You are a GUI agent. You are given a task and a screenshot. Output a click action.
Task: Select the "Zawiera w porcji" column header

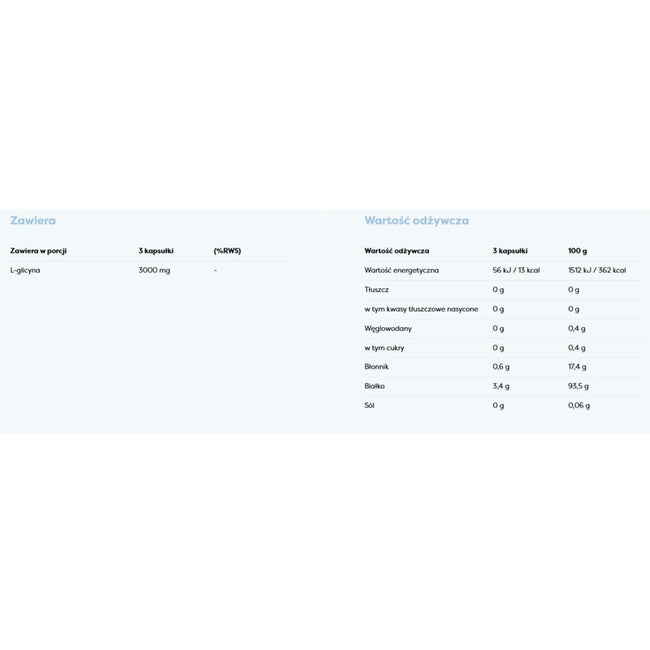tap(38, 250)
